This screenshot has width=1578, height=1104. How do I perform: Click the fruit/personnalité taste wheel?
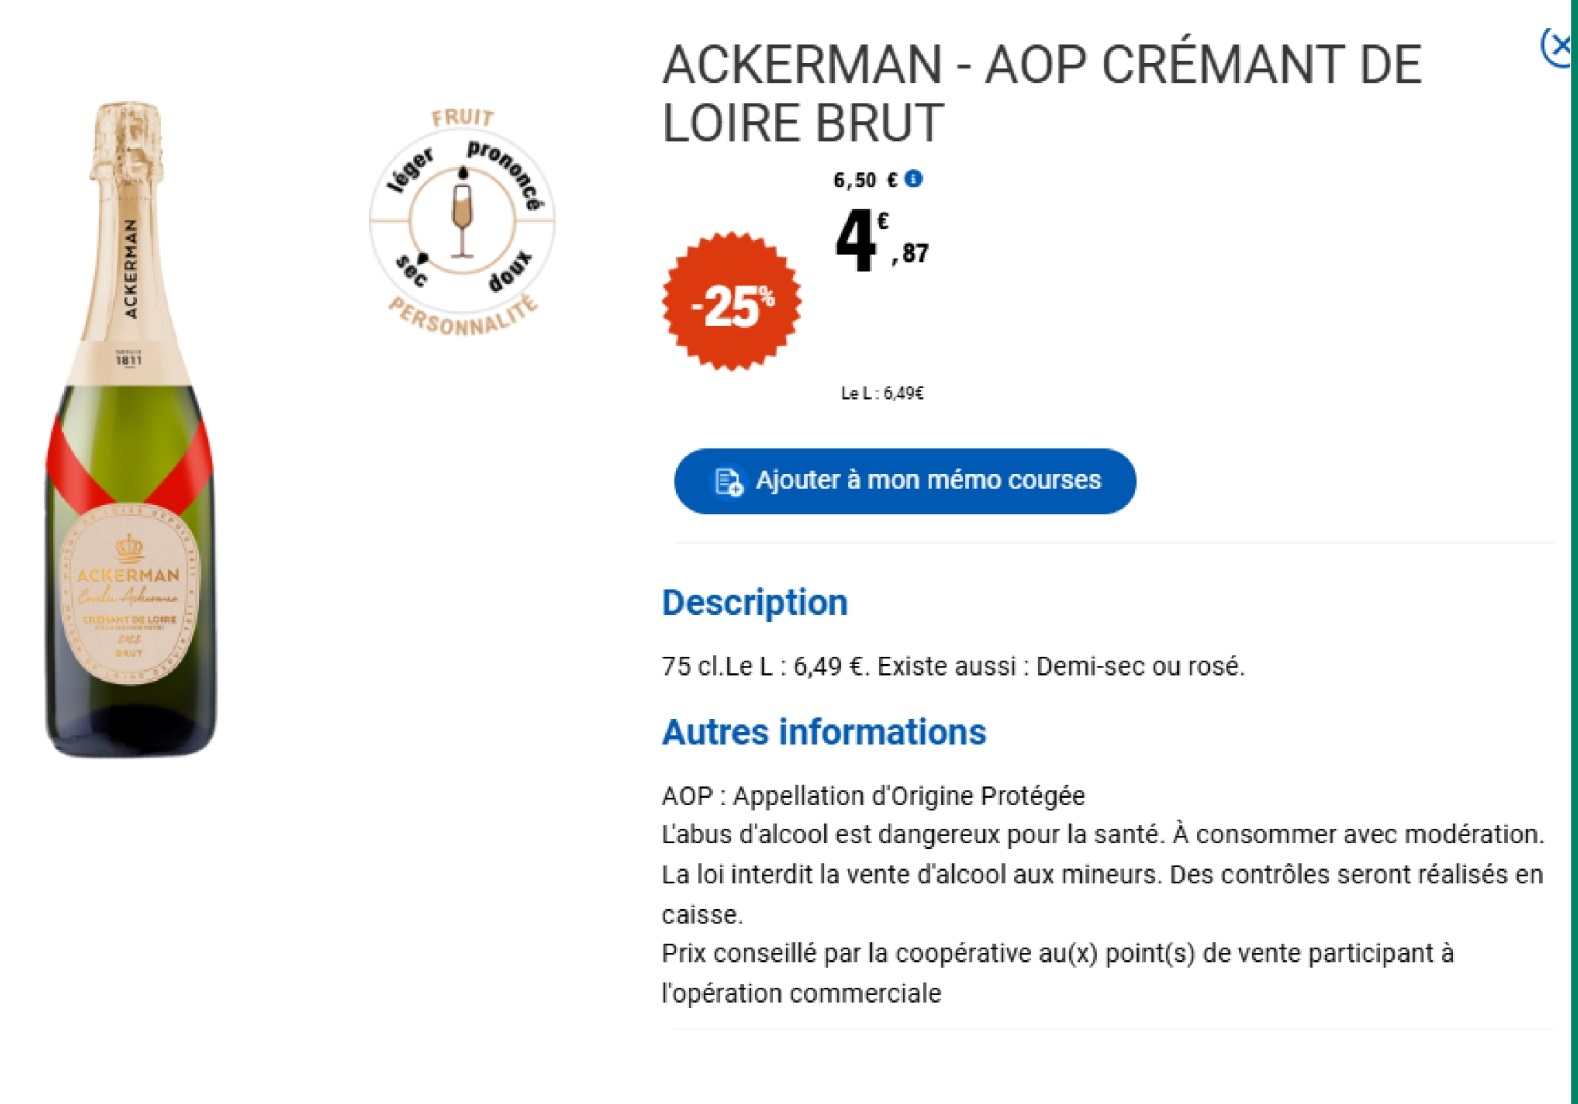(x=462, y=222)
